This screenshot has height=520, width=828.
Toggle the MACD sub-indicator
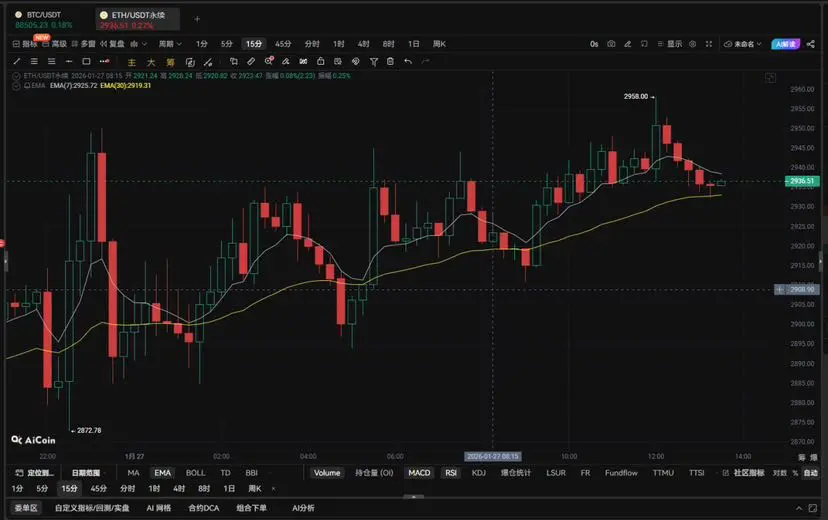point(419,472)
